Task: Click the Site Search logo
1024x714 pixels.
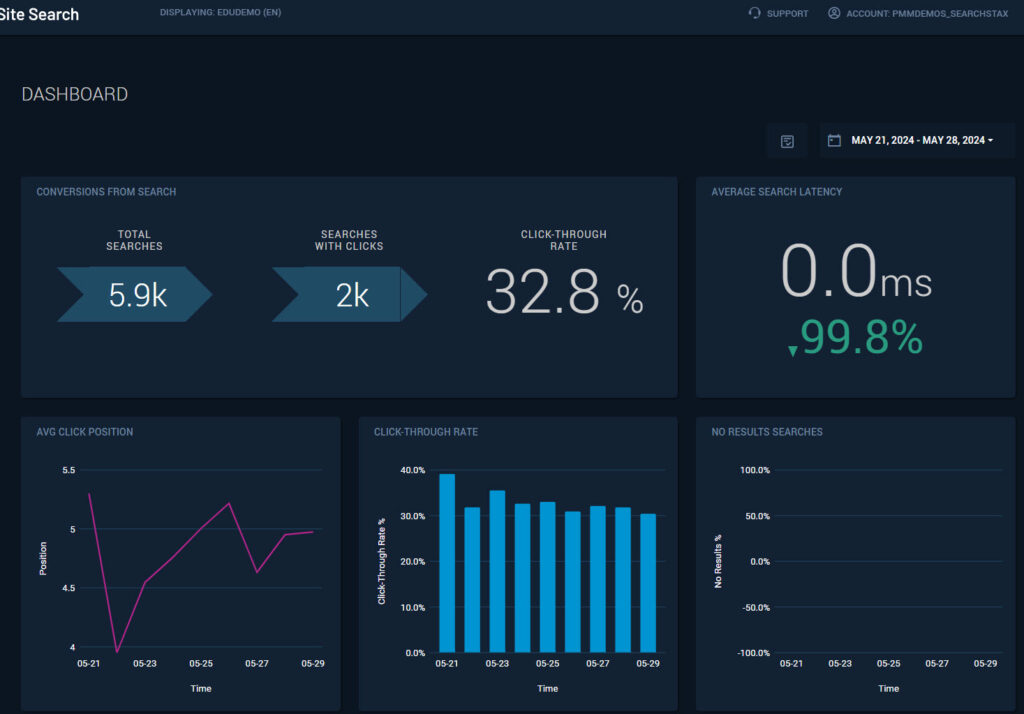Action: pyautogui.click(x=40, y=14)
